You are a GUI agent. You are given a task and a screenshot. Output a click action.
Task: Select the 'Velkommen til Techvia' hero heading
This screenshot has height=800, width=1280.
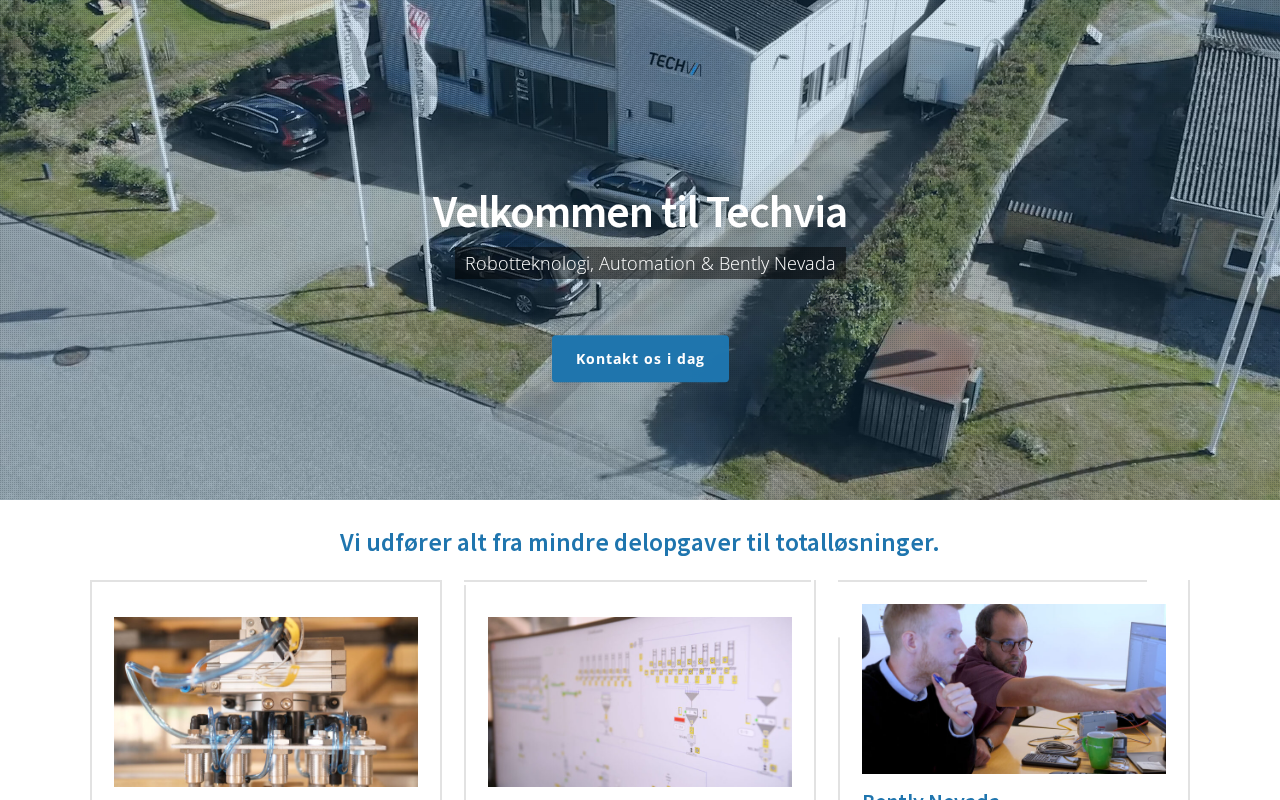pyautogui.click(x=640, y=212)
